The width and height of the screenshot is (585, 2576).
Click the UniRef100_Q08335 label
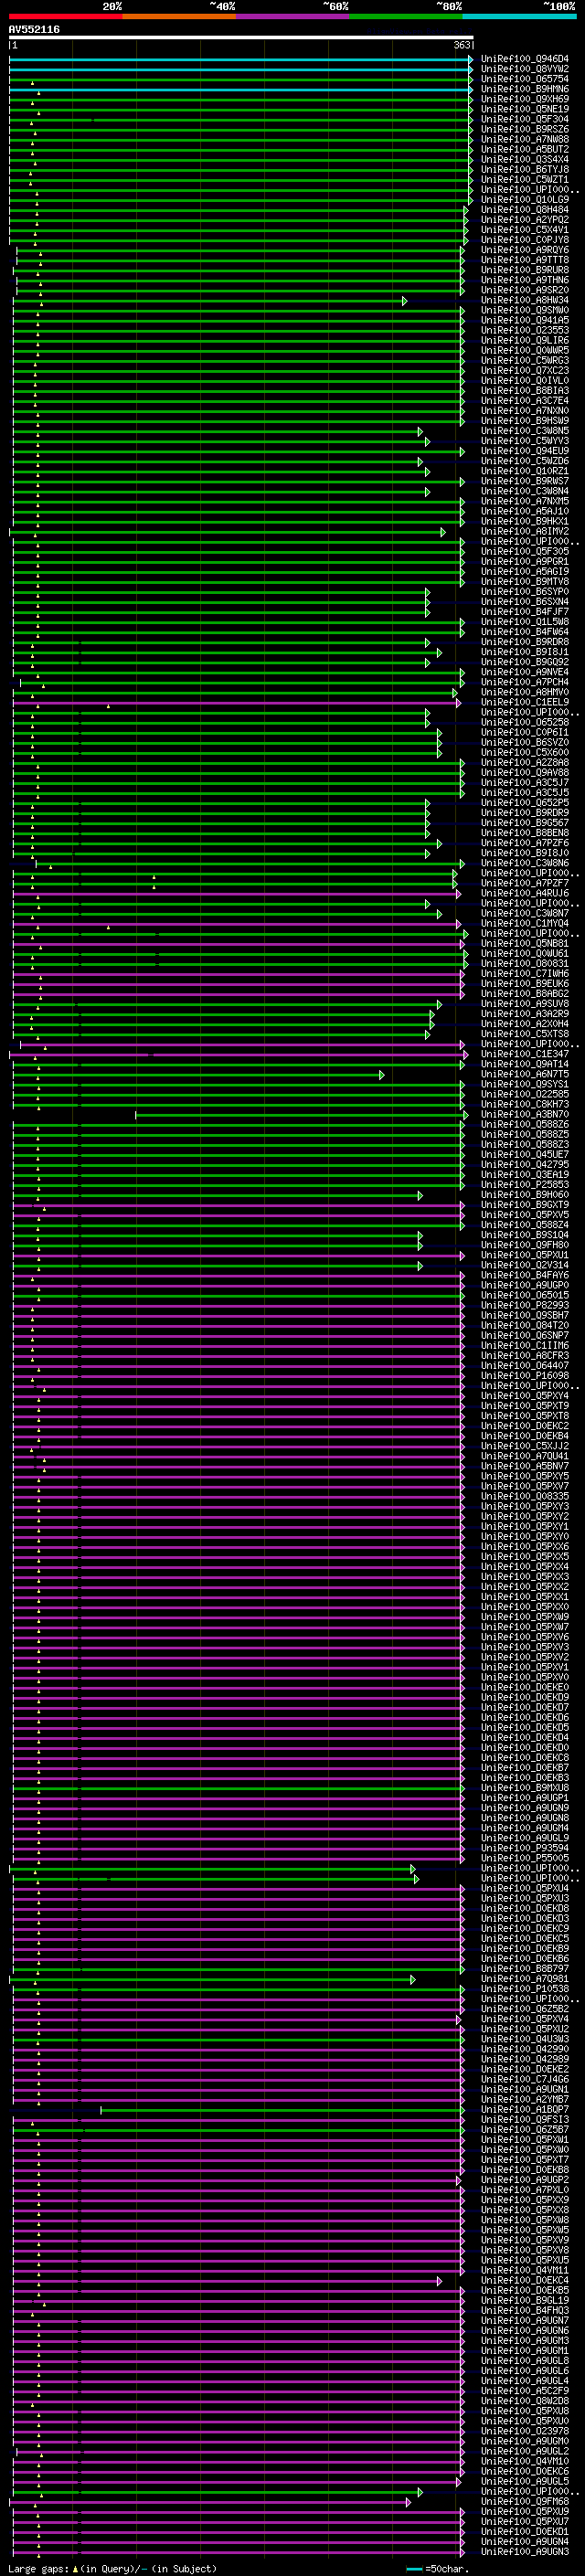click(x=525, y=1496)
